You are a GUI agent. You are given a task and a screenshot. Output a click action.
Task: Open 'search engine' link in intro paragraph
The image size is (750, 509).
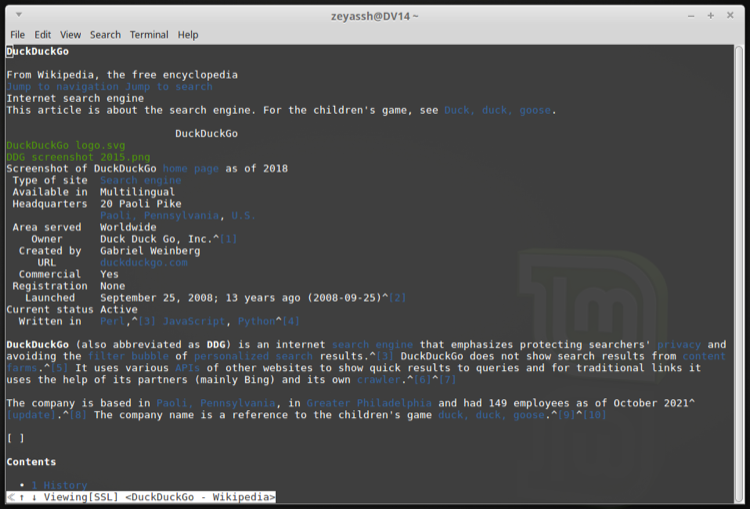[372, 344]
